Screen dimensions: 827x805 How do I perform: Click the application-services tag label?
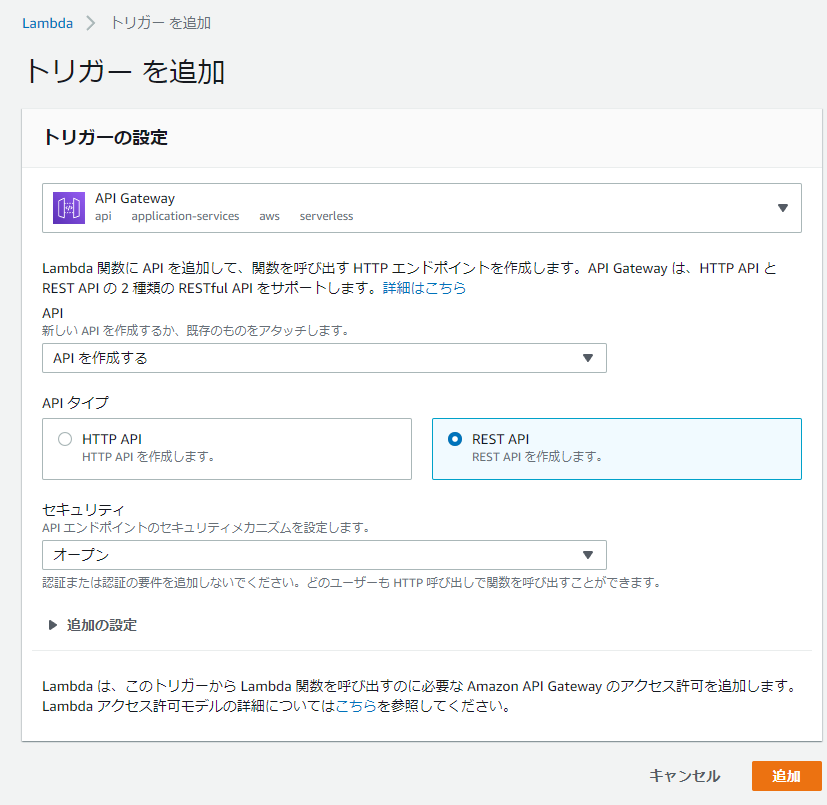pos(185,216)
